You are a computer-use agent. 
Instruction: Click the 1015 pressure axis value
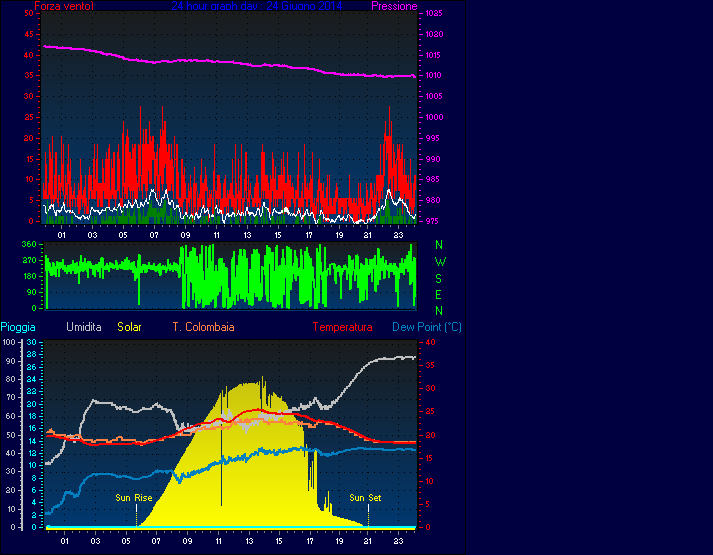coord(434,55)
